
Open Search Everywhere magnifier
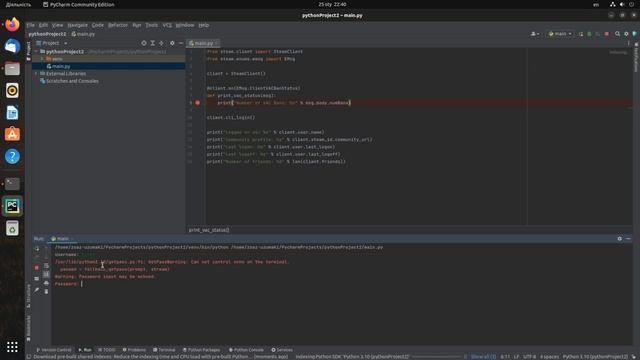click(x=618, y=34)
